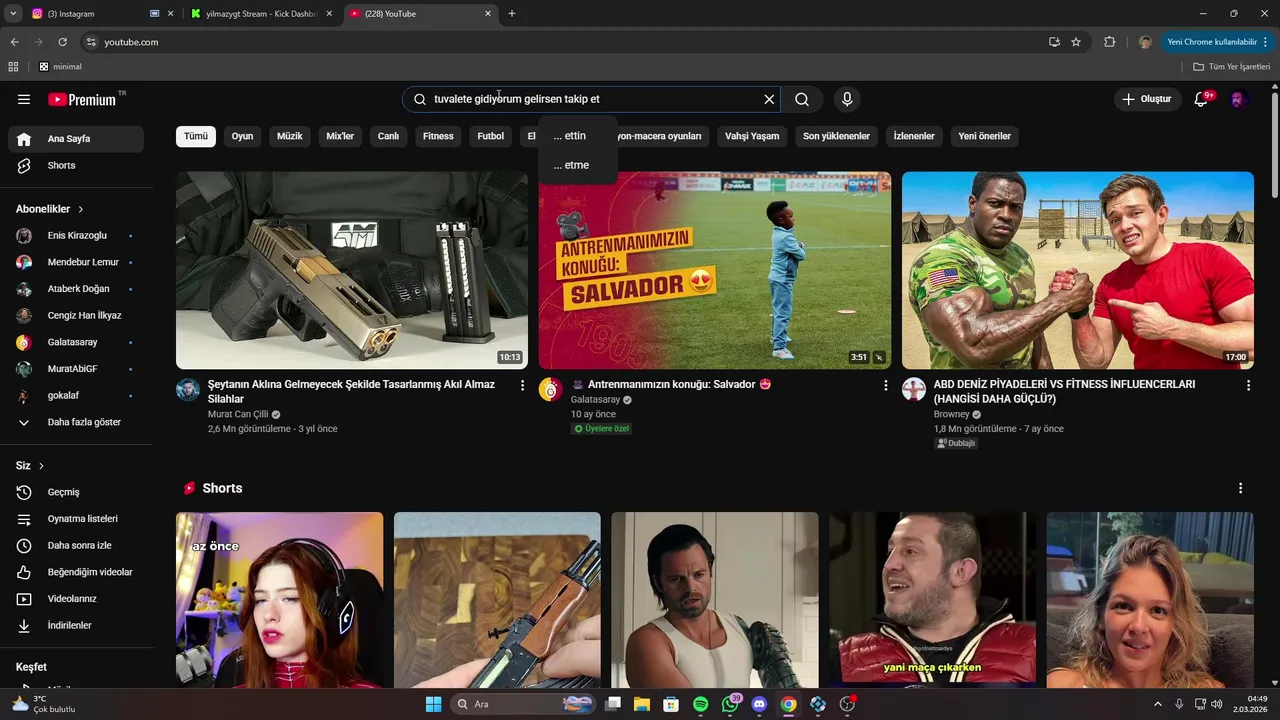Screen dimensions: 1280x720
Task: Open the Windows Start menu
Action: point(433,704)
